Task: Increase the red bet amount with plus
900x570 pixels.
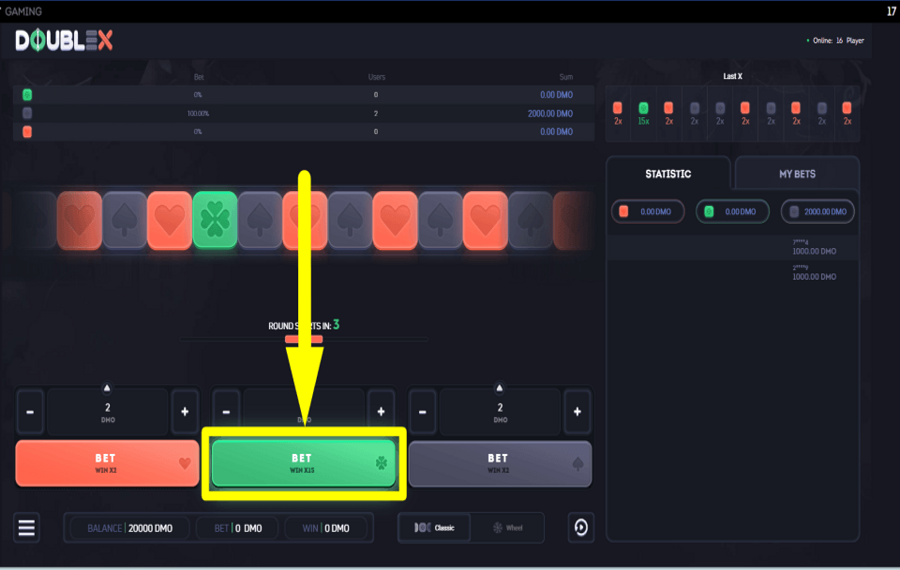Action: pos(184,412)
